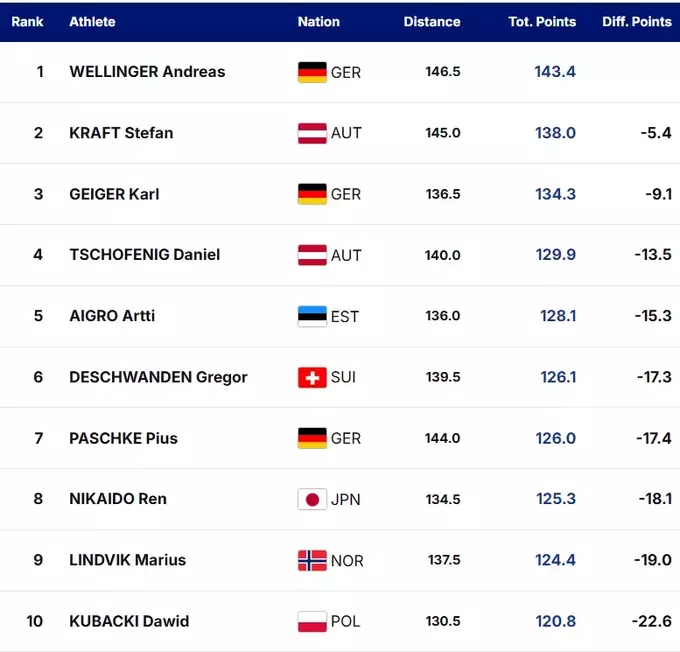Click the Athlete column header
This screenshot has width=680, height=652.
pyautogui.click(x=92, y=21)
